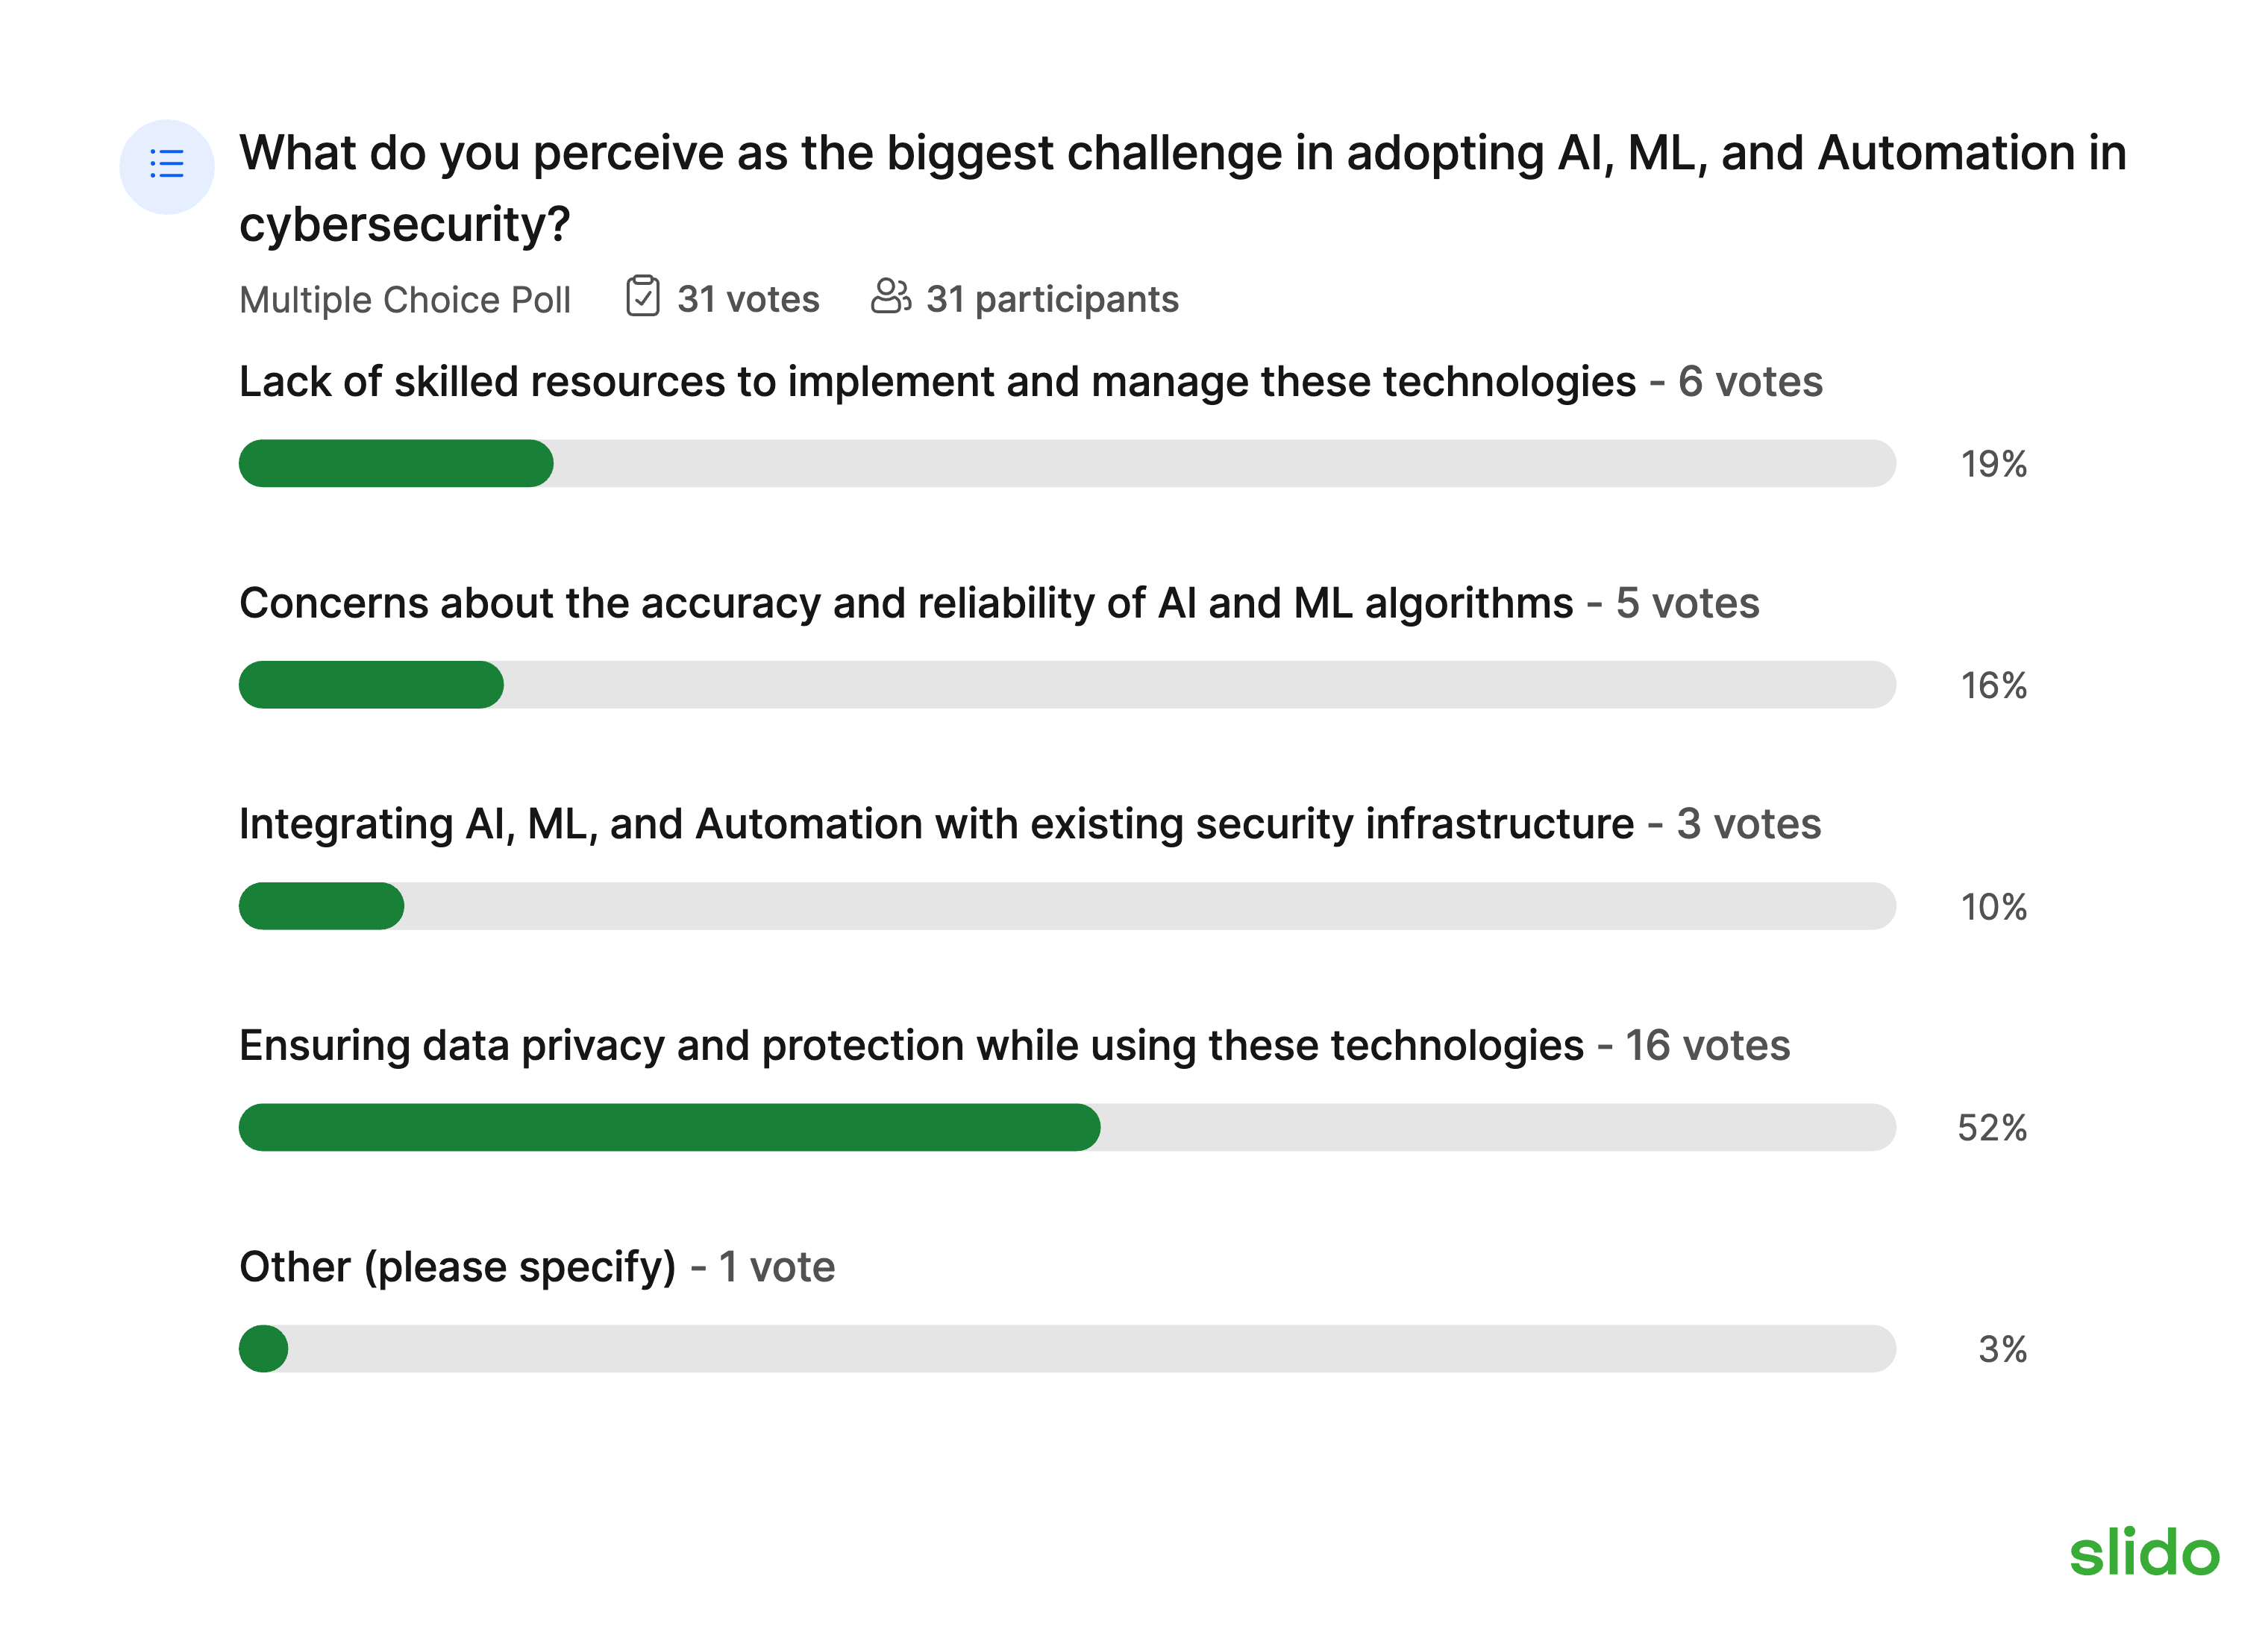The width and height of the screenshot is (2268, 1629).
Task: Click the 52% green progress bar
Action: (669, 1127)
